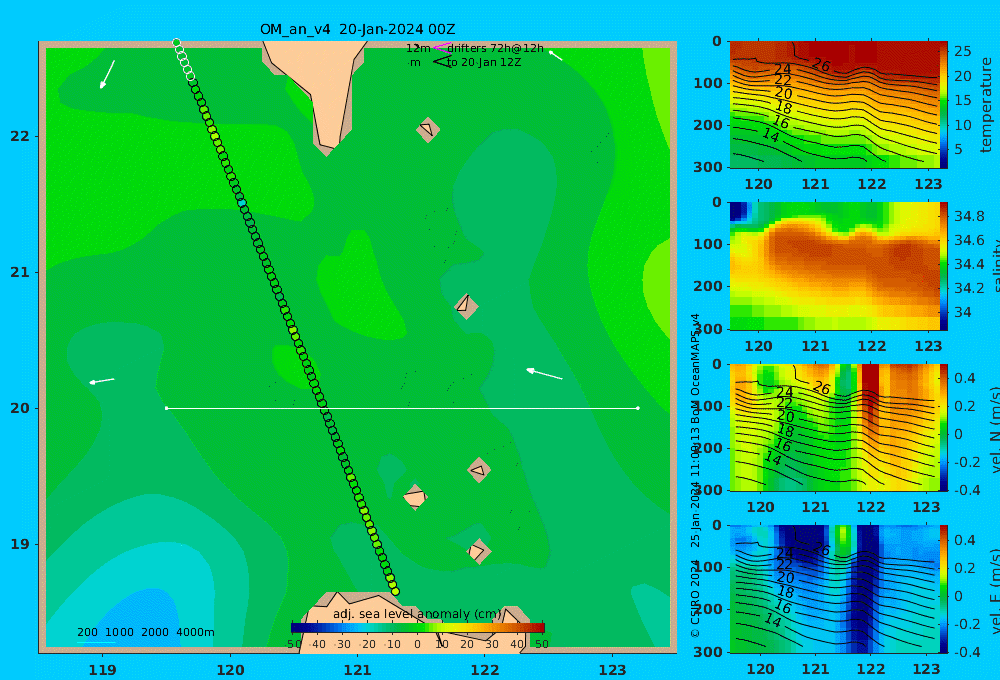
Task: Select the eastern endpoint of the white transect
Action: [638, 408]
